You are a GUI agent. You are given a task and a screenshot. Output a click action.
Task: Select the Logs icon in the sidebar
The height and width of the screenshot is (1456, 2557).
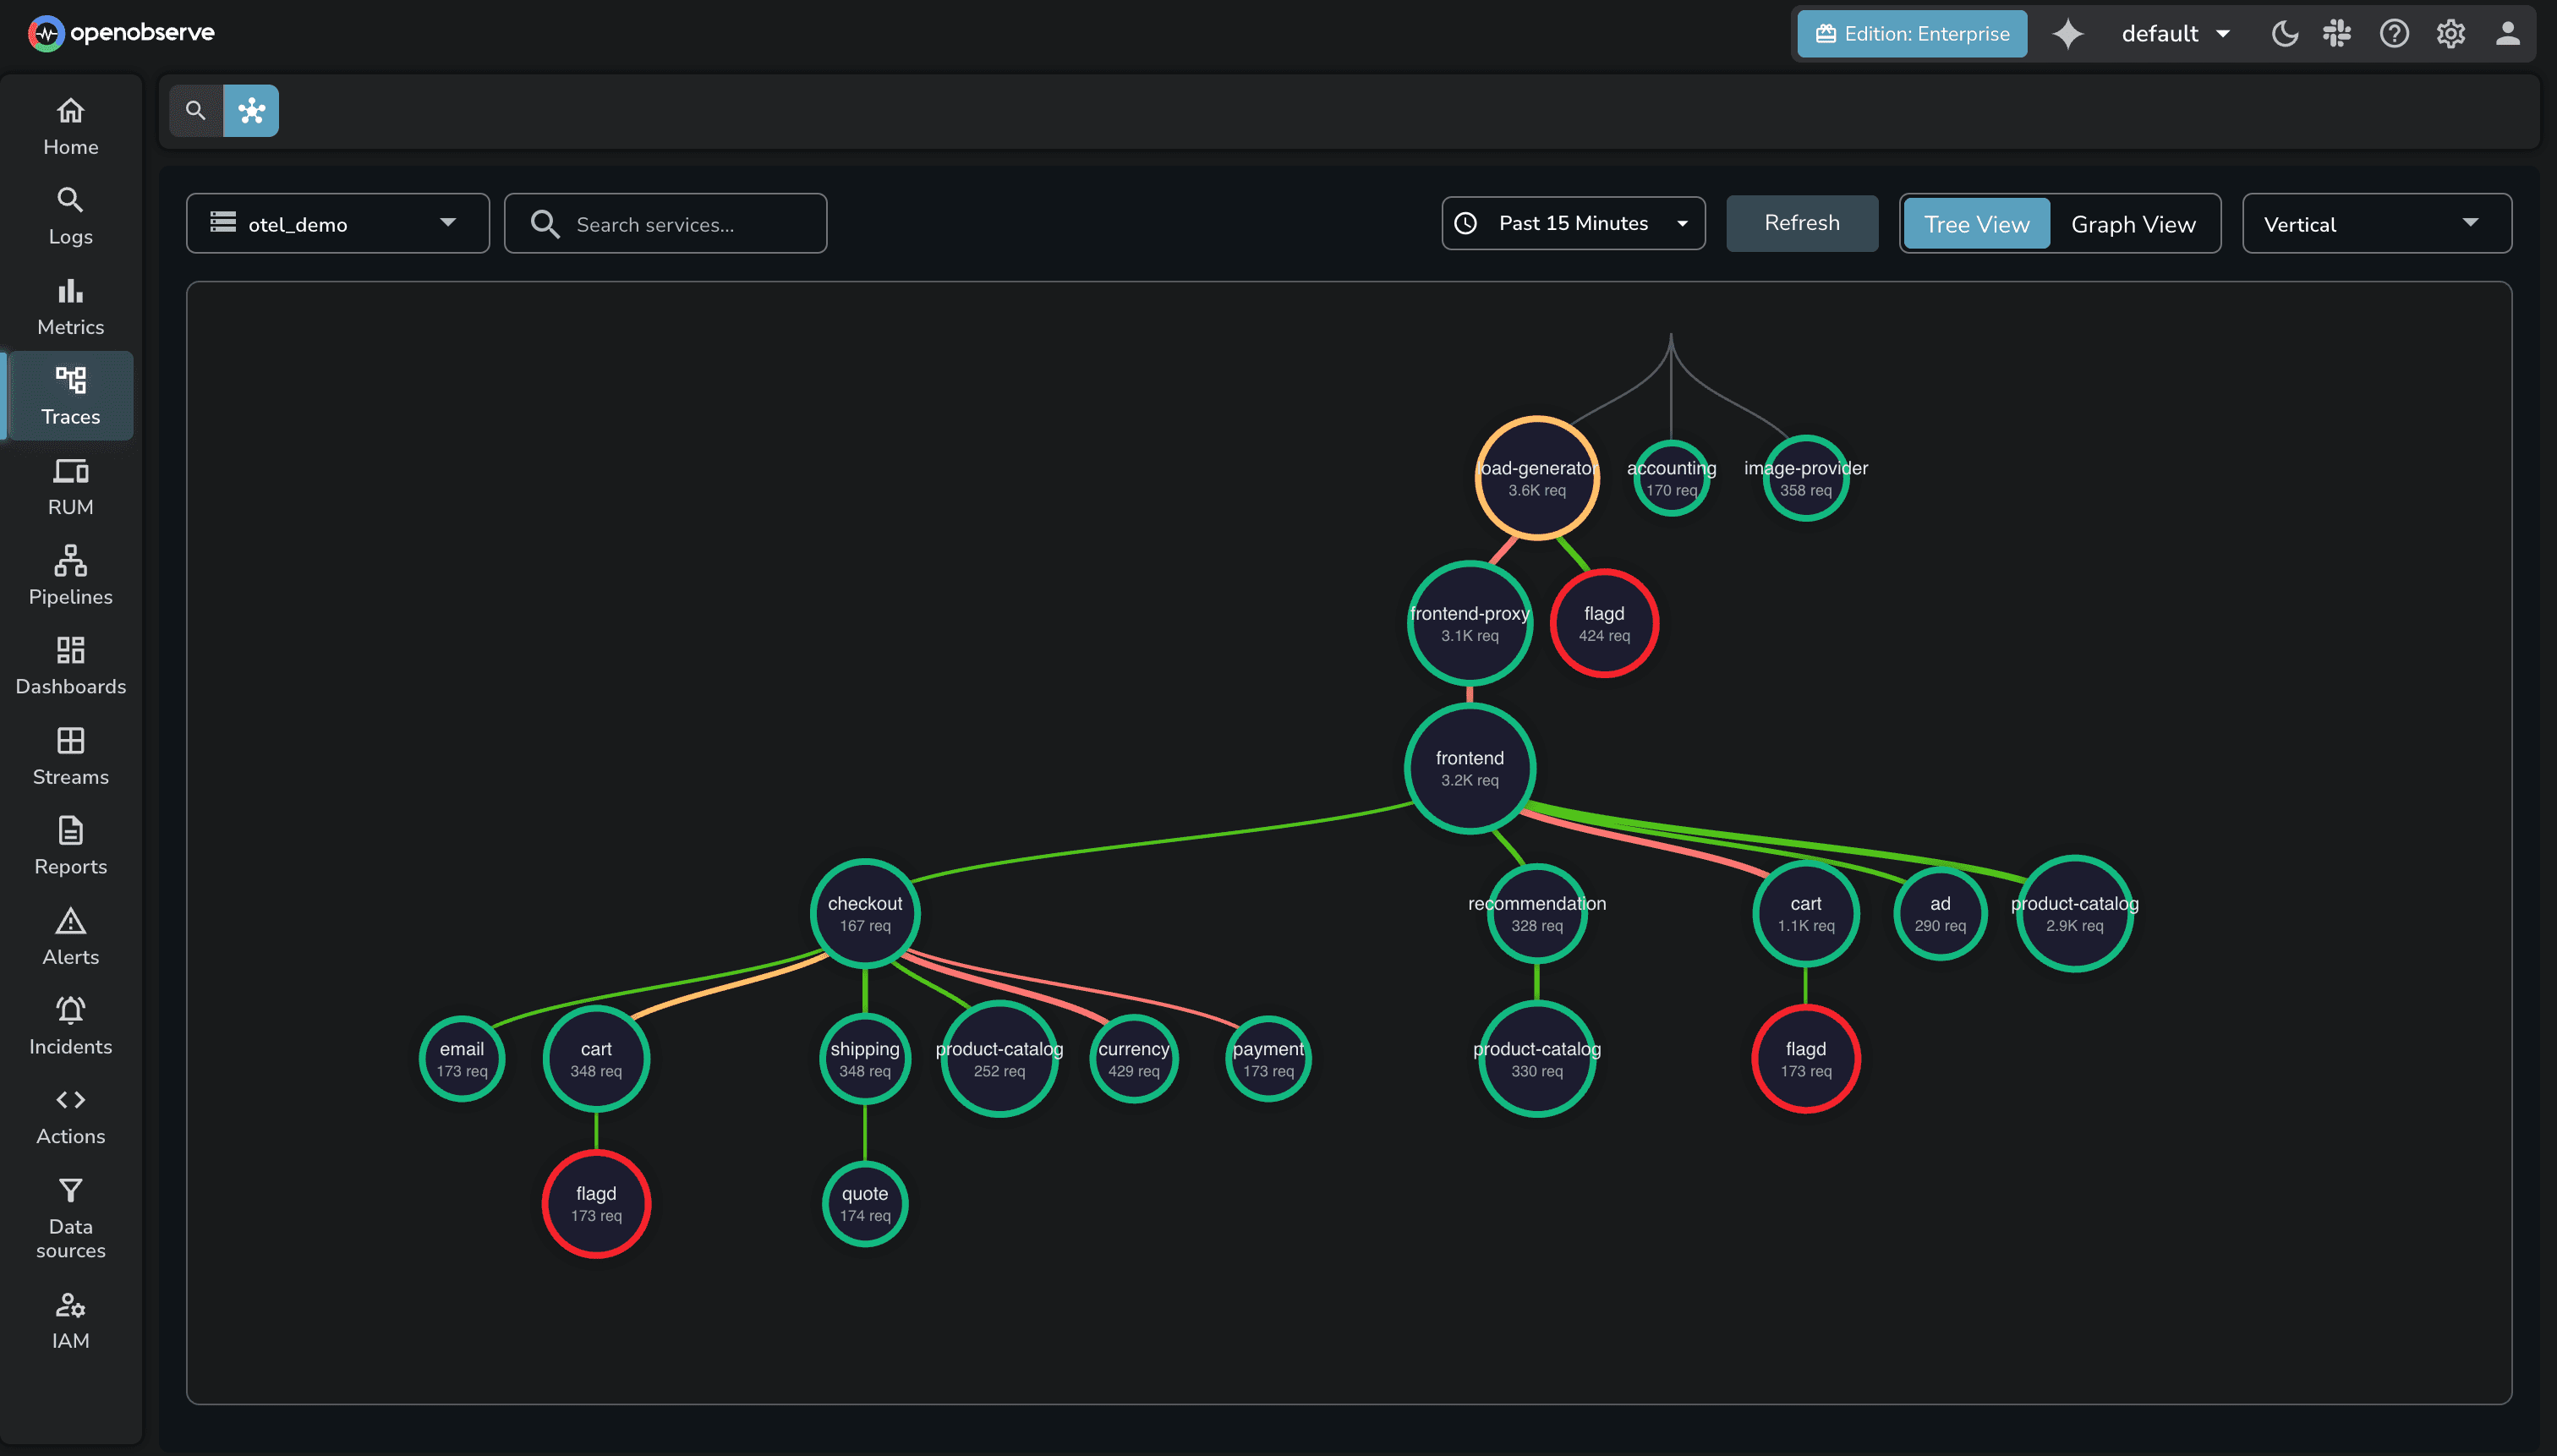tap(69, 213)
